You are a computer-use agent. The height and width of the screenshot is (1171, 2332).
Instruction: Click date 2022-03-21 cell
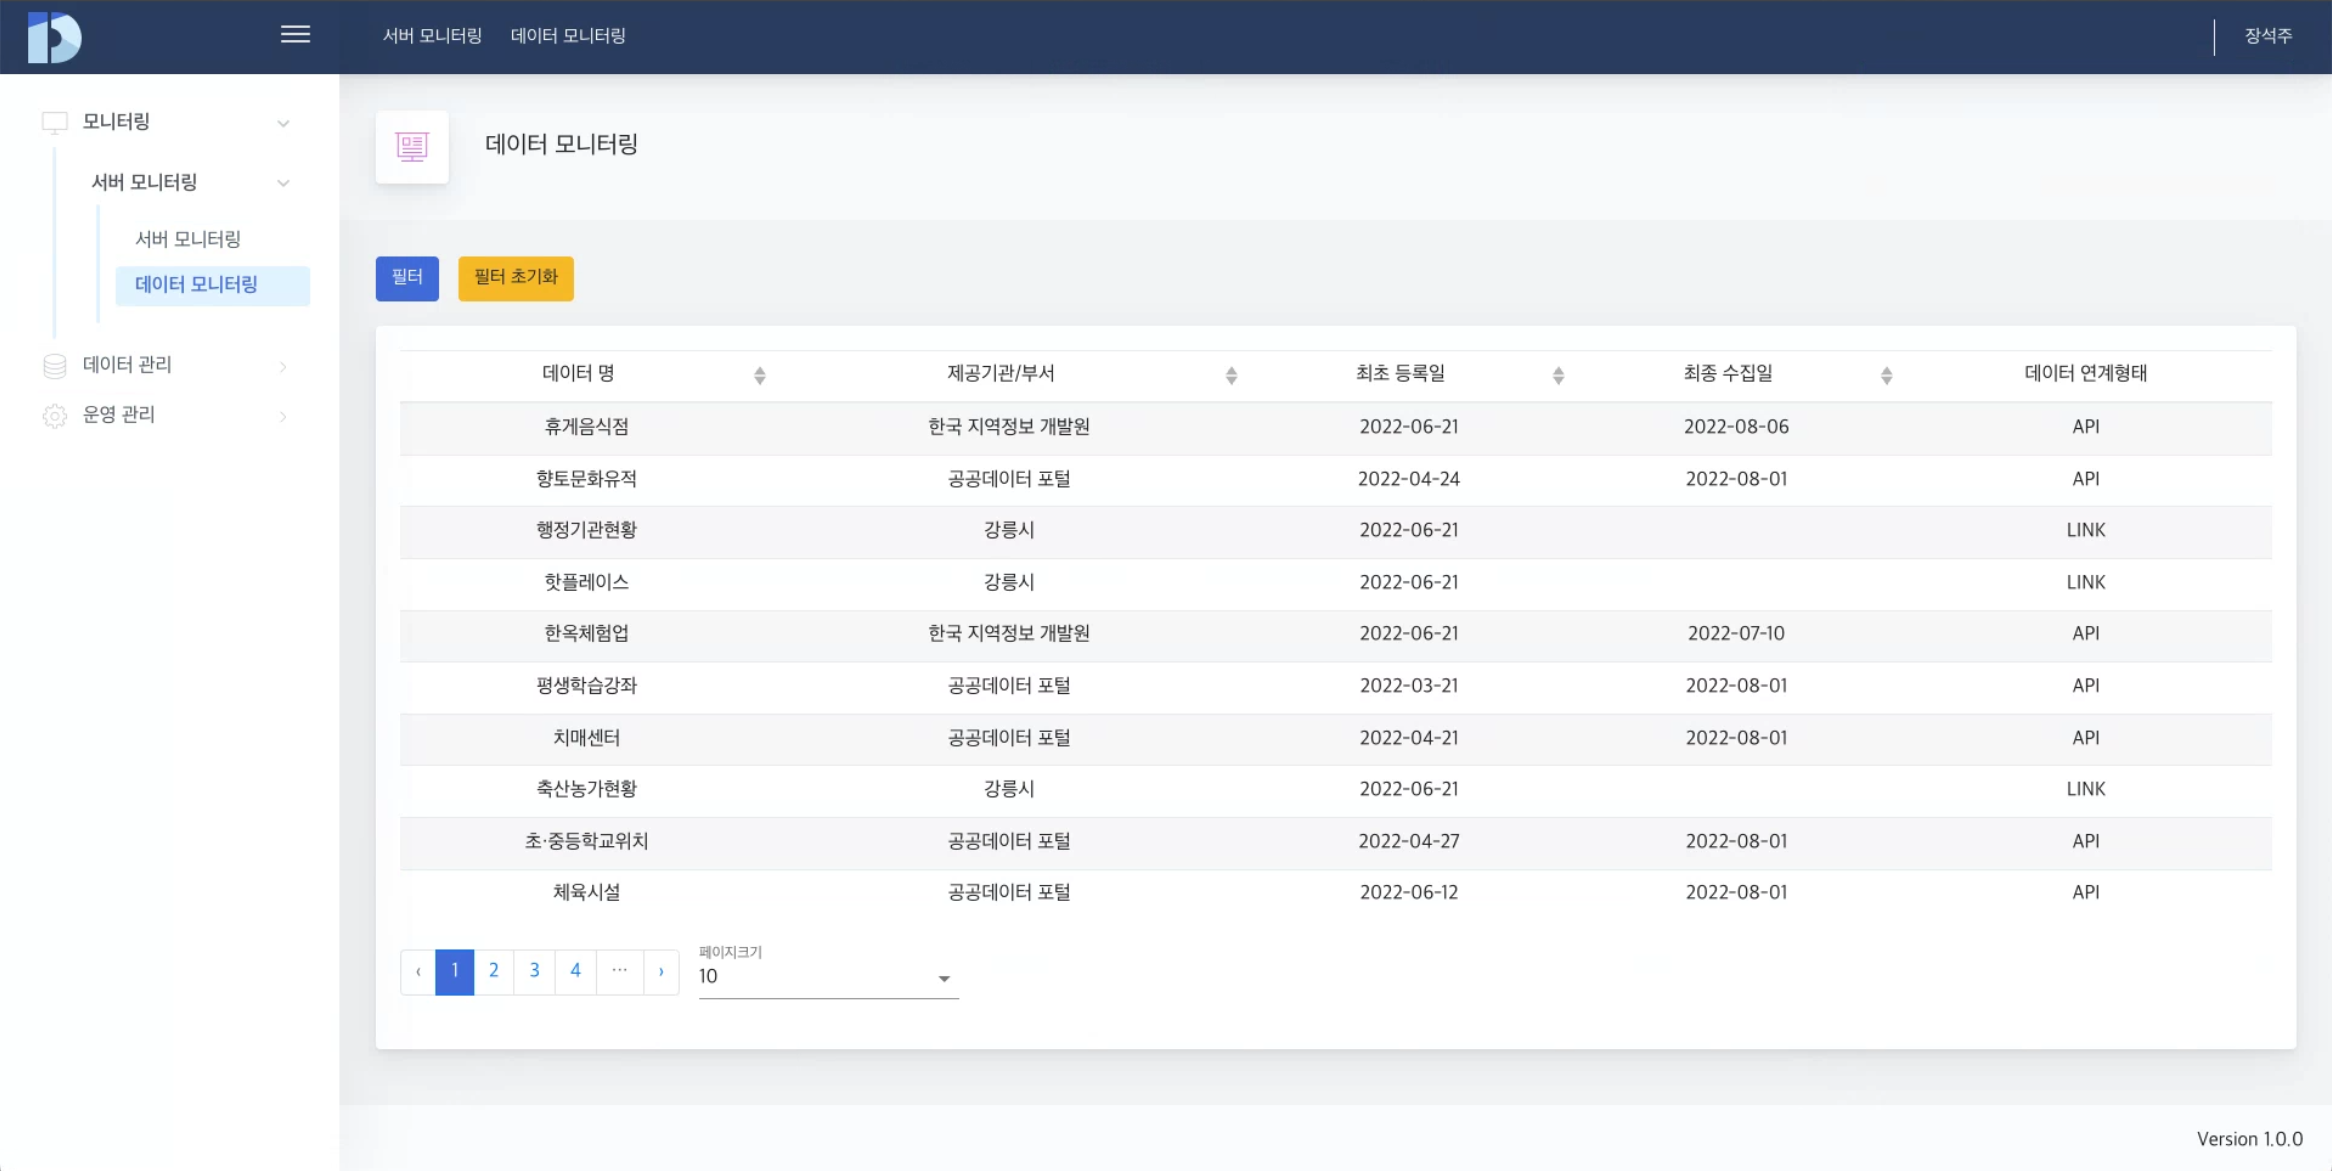point(1408,686)
